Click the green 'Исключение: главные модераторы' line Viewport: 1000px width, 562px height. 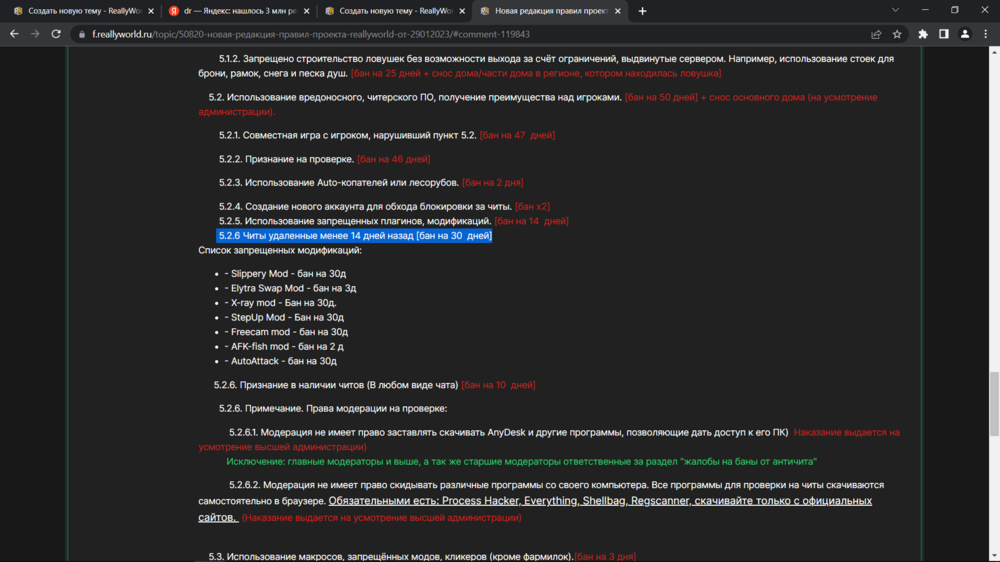click(x=521, y=461)
